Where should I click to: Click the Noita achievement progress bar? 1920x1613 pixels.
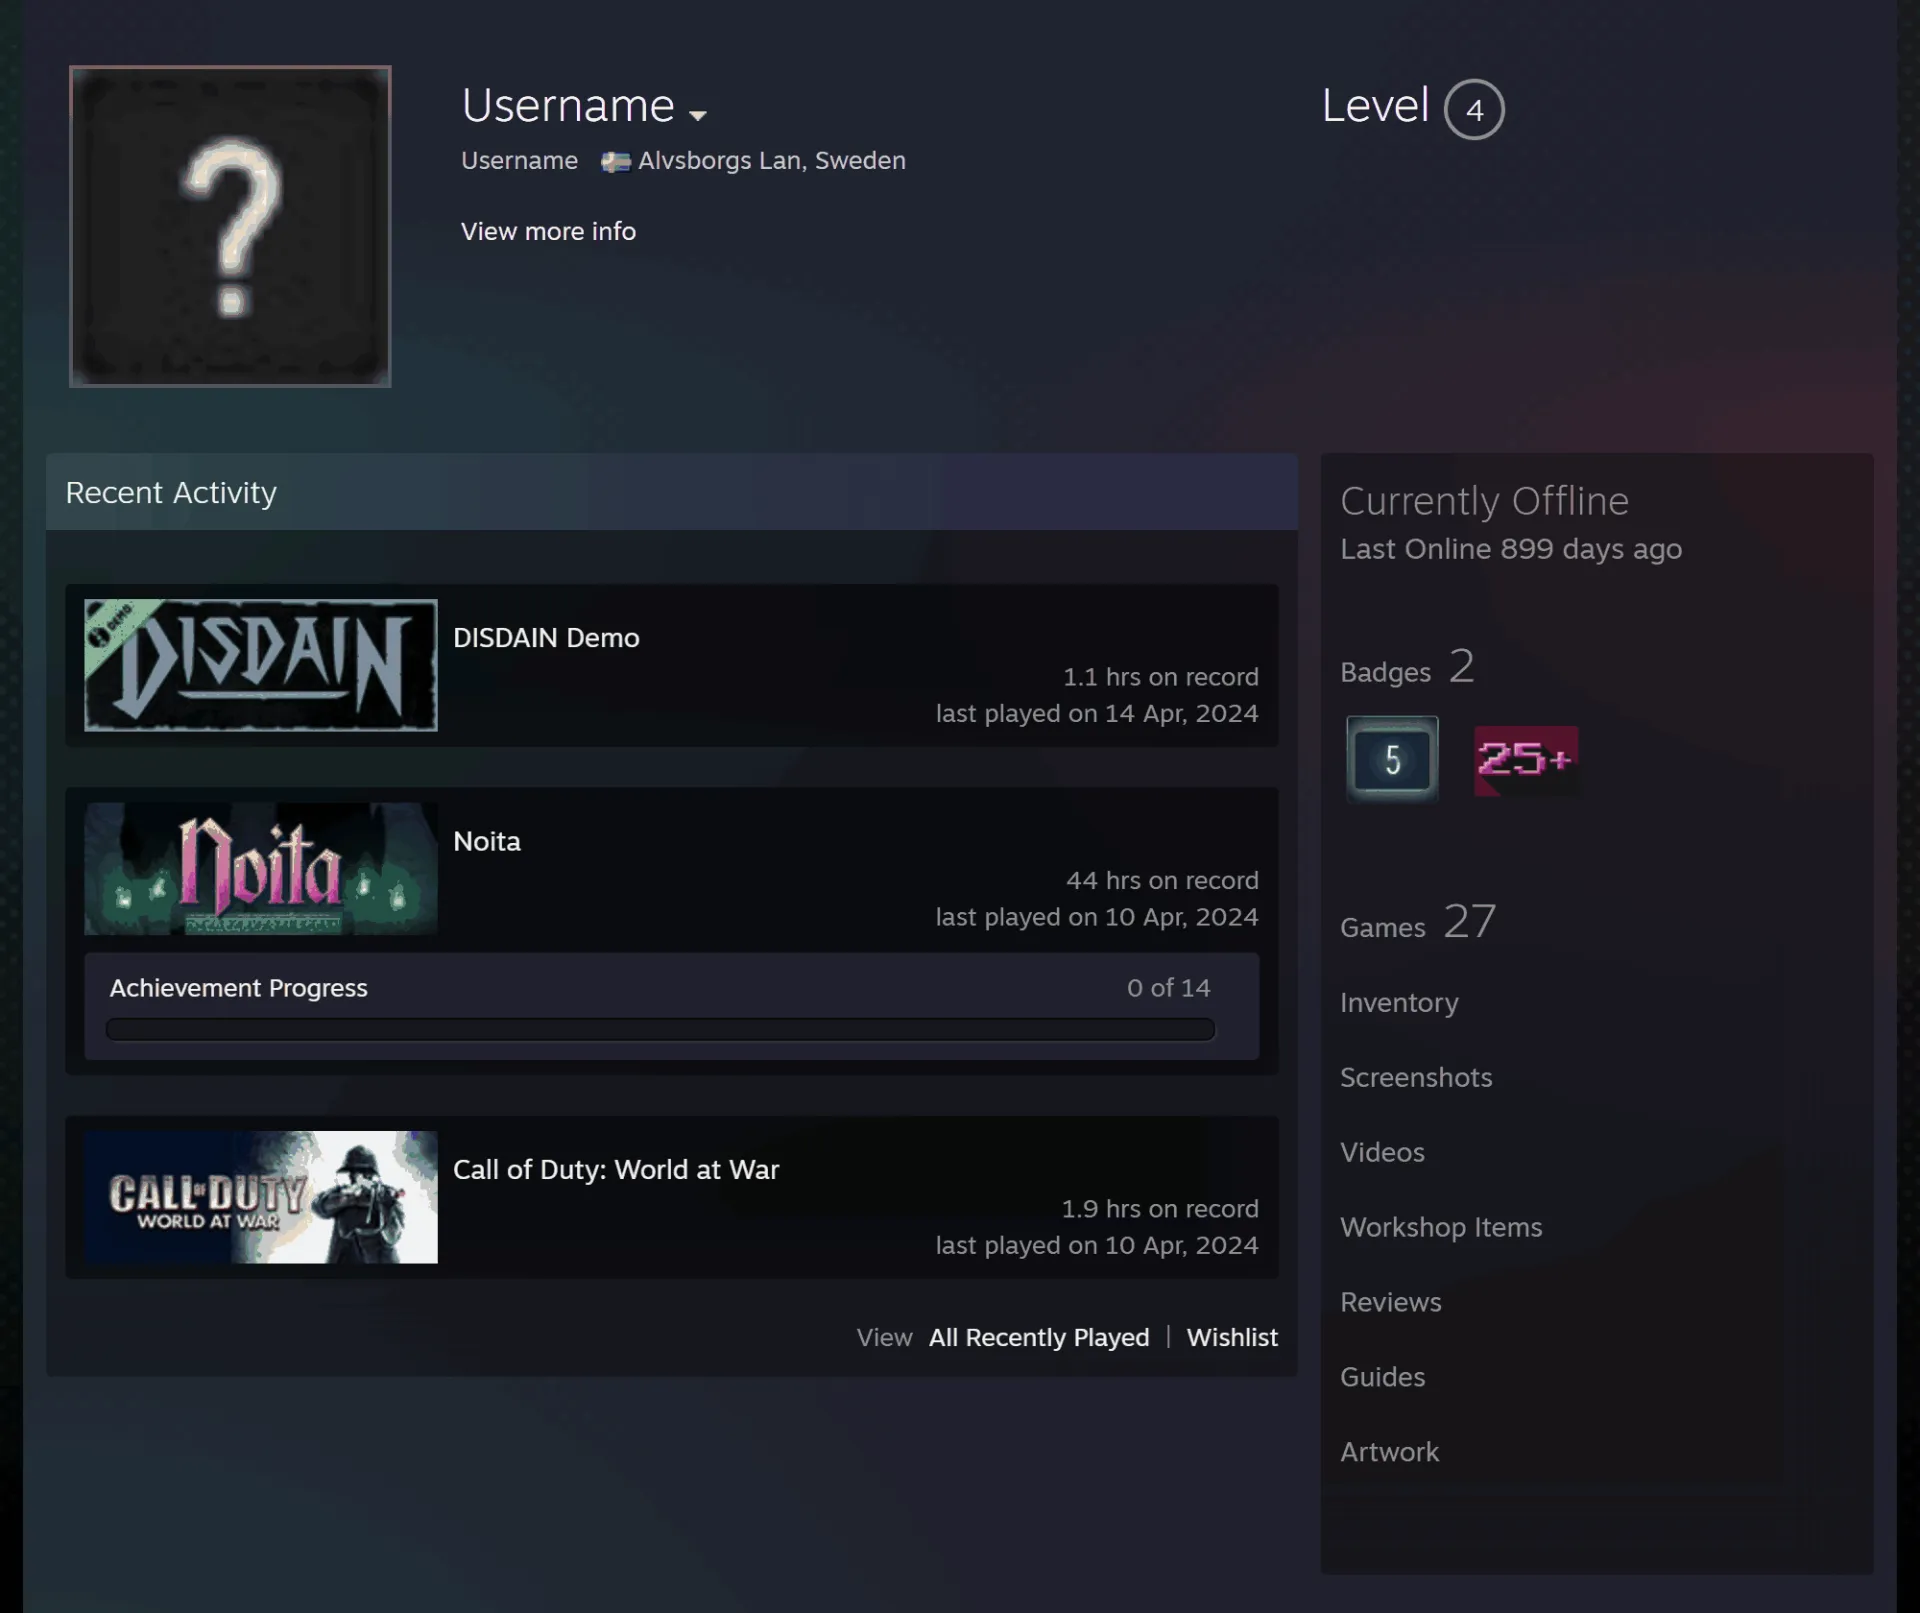click(660, 1030)
